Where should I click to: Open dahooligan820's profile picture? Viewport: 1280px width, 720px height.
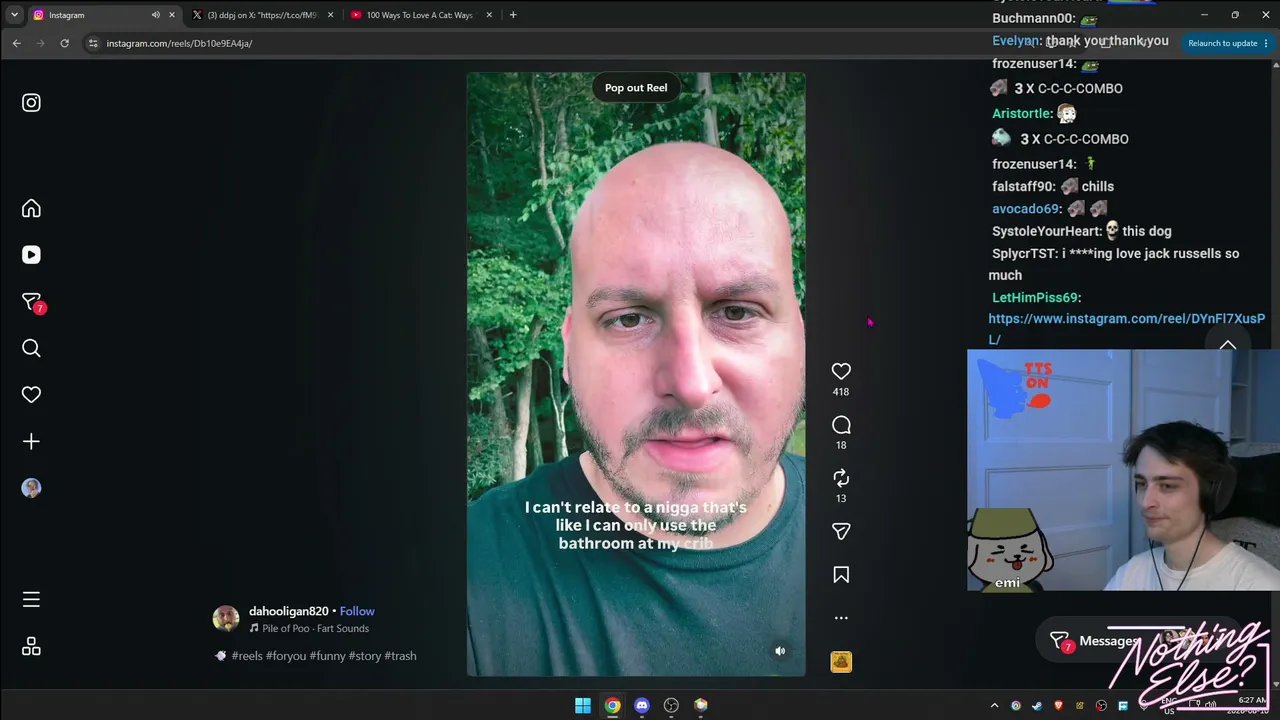click(x=226, y=618)
